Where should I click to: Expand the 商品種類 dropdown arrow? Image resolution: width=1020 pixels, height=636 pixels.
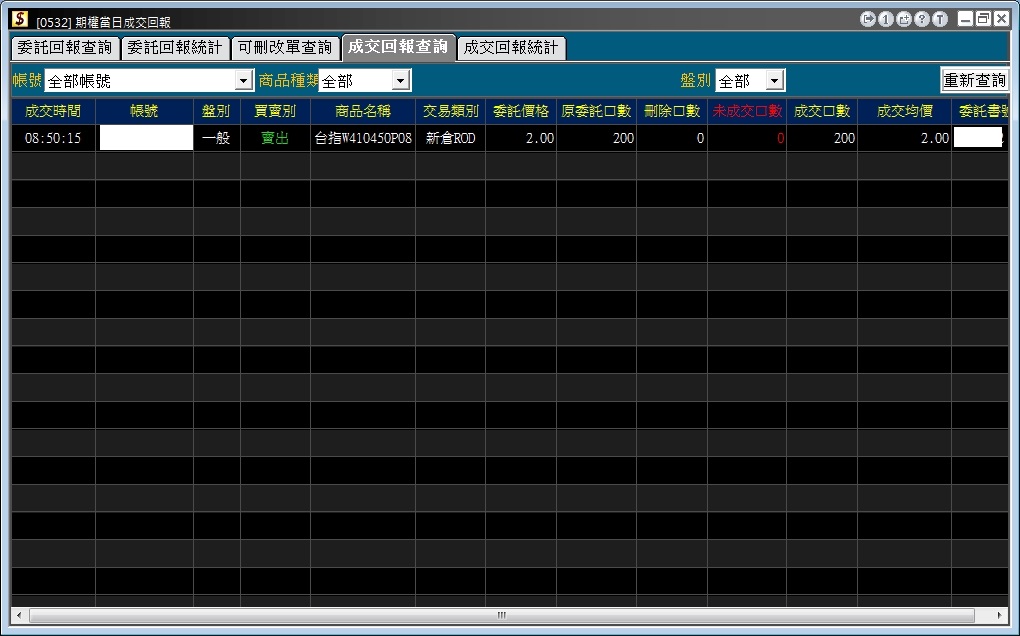(x=401, y=81)
